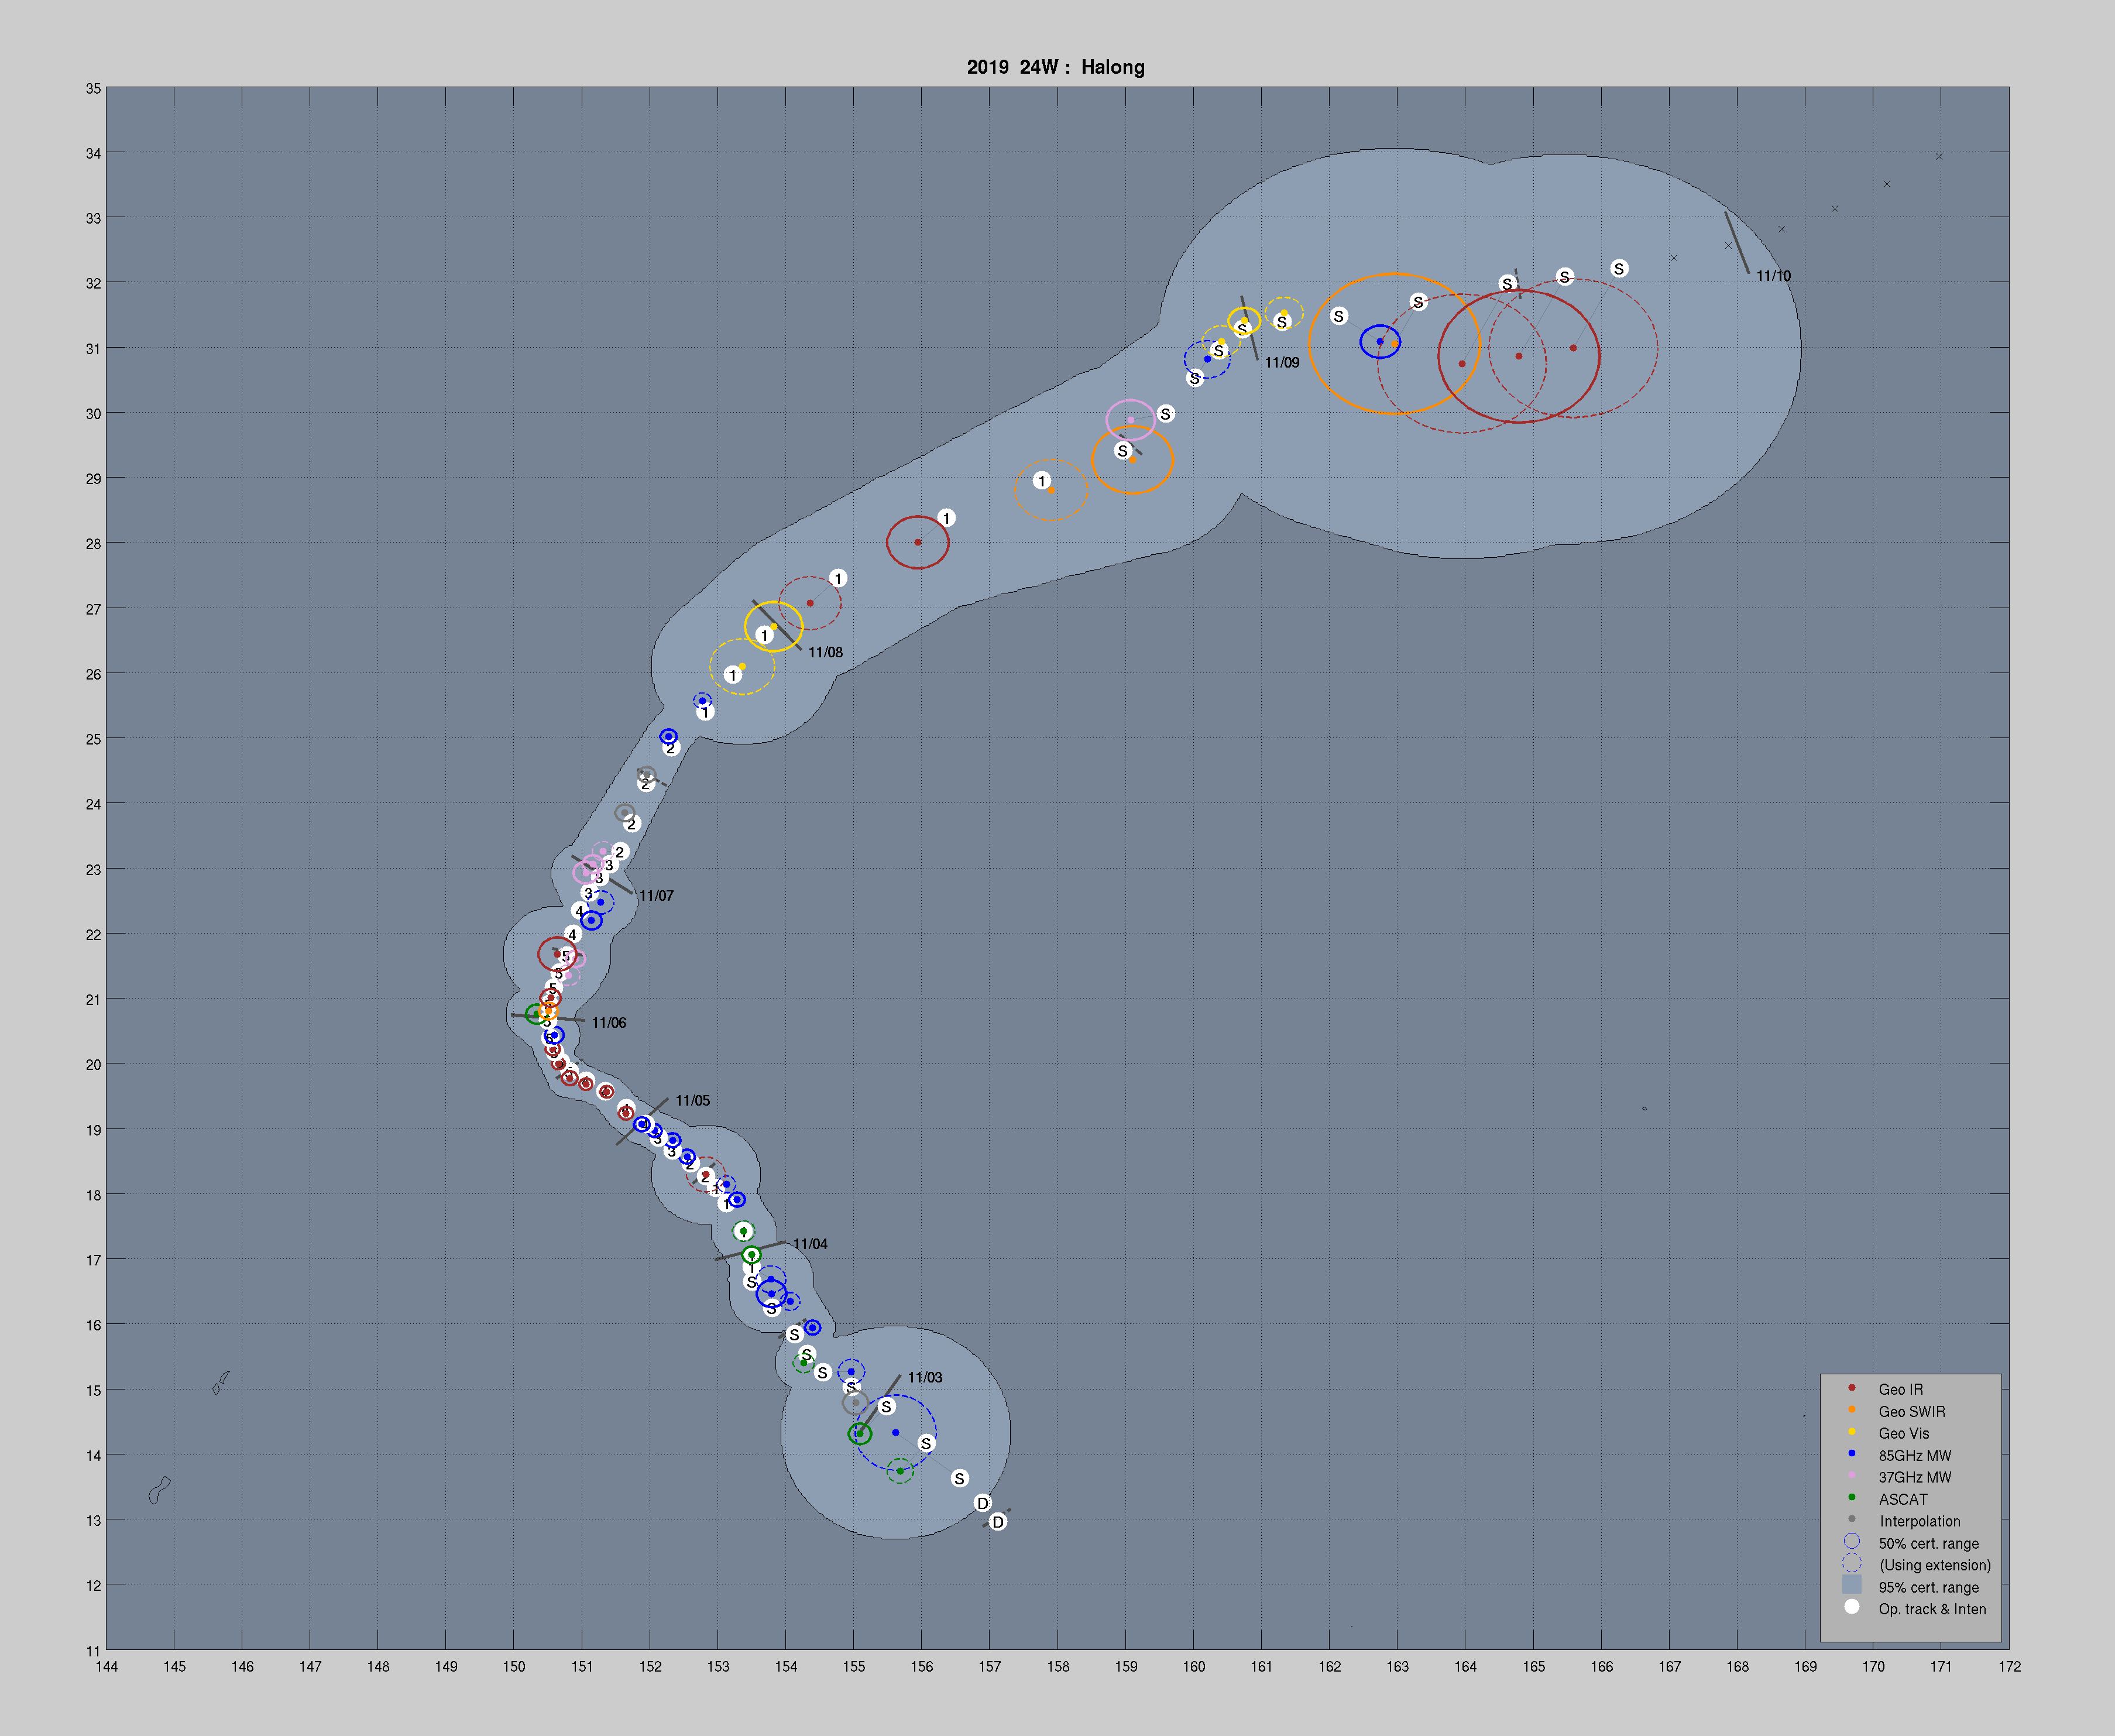
Task: Click the 37GHz MW pink legend dot
Action: [1851, 1476]
